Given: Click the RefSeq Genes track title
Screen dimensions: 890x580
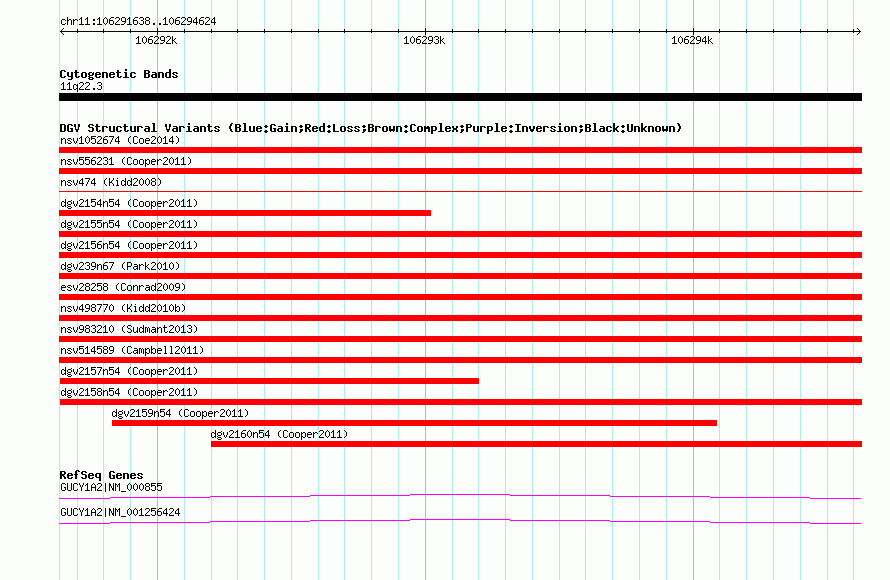Looking at the screenshot, I should pos(102,475).
